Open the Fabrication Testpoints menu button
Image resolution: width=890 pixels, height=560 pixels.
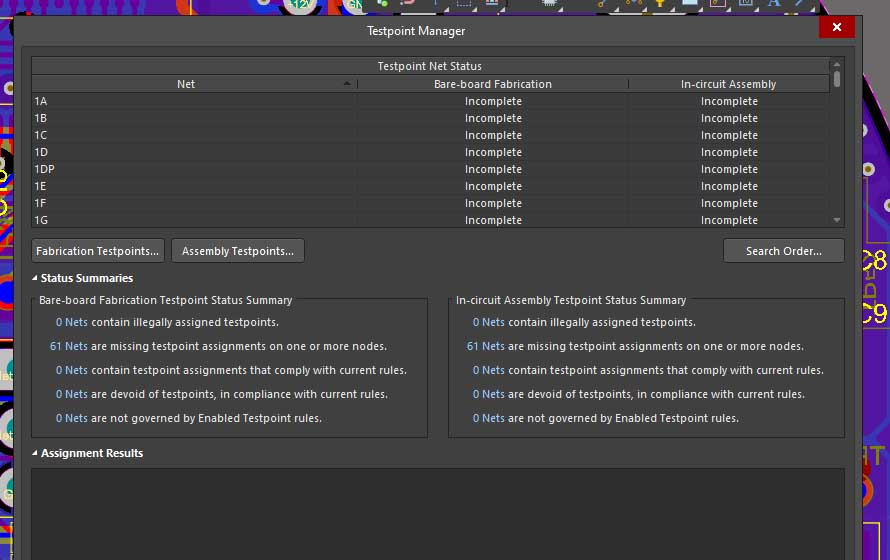(x=98, y=251)
